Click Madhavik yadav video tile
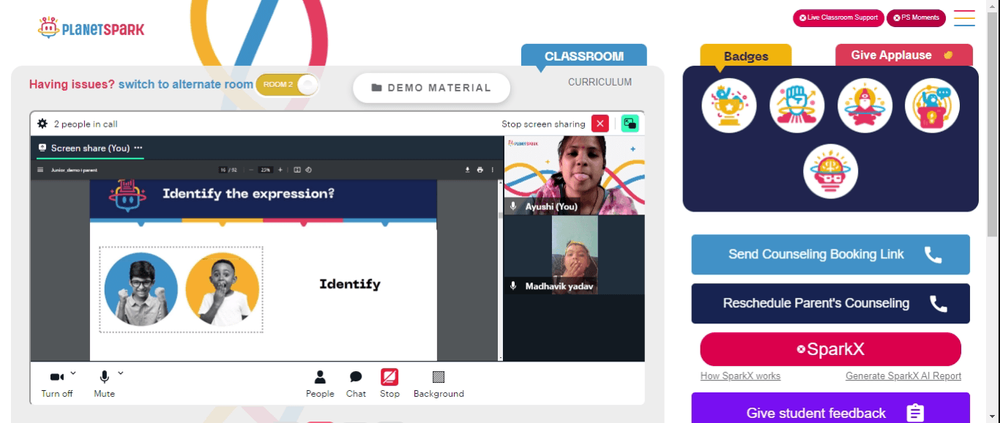Viewport: 1000px width, 423px height. coord(575,255)
